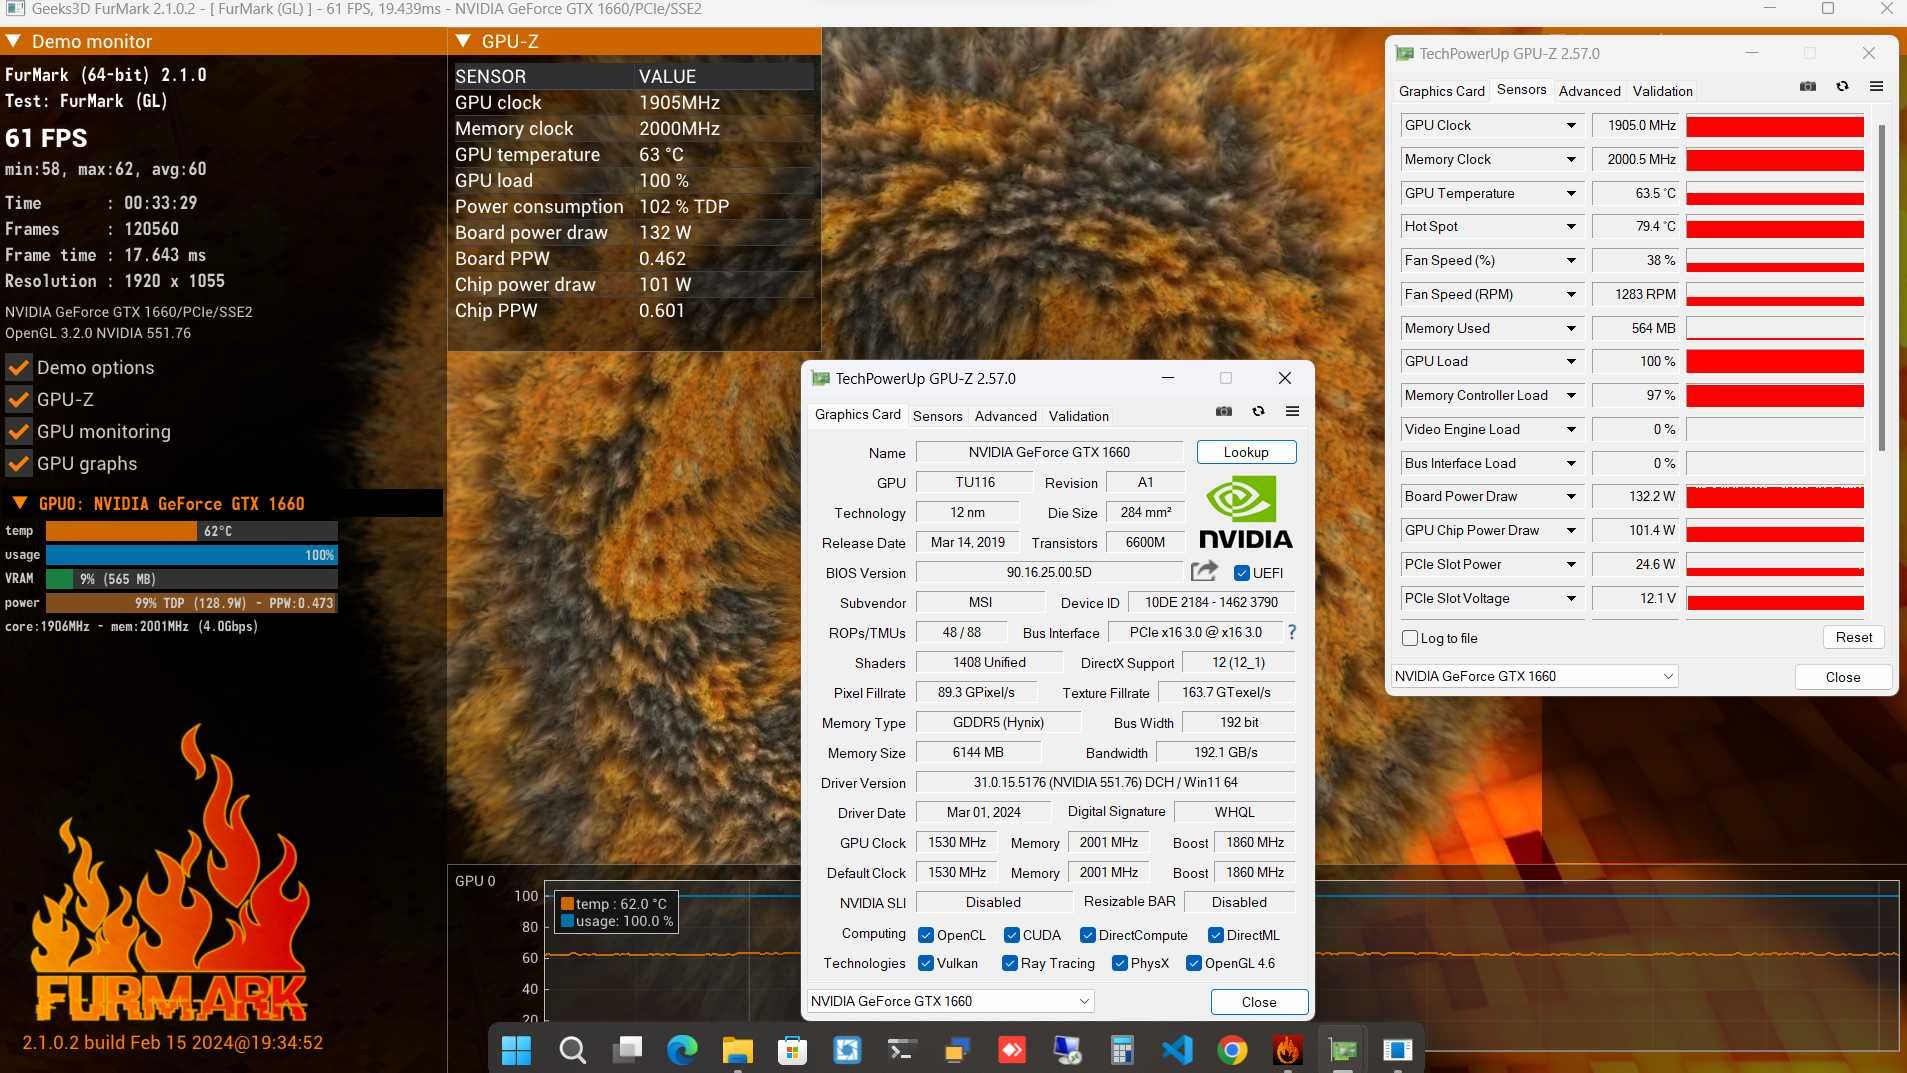Viewport: 1907px width, 1073px height.
Task: Open the terminal icon on taskbar
Action: point(902,1050)
